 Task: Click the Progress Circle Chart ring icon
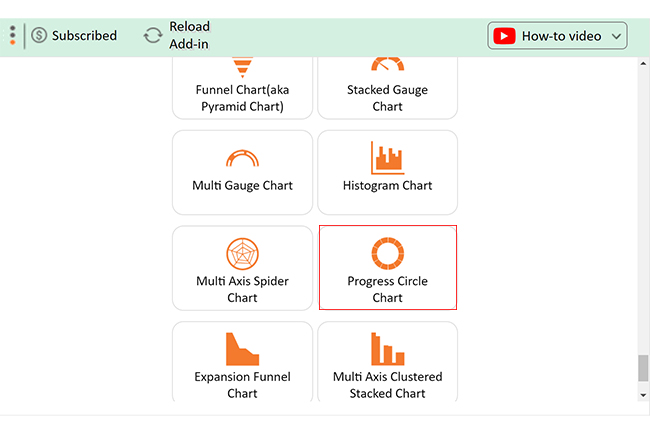388,253
